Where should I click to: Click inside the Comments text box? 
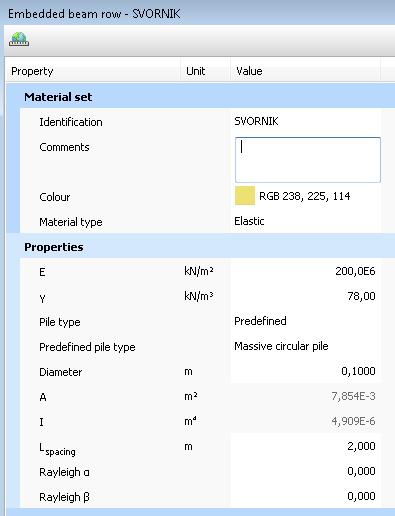[308, 160]
